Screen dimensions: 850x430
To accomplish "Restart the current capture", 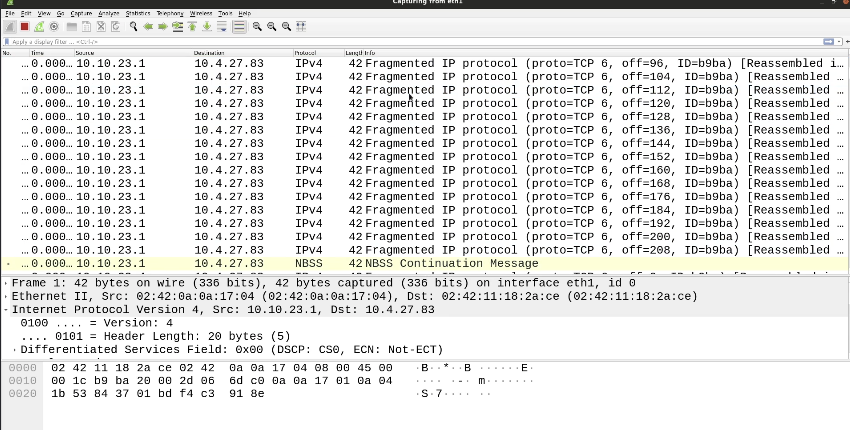I will tap(37, 26).
